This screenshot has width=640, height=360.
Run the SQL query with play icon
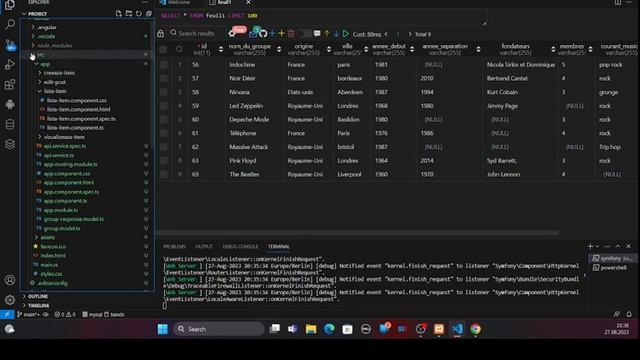[346, 33]
